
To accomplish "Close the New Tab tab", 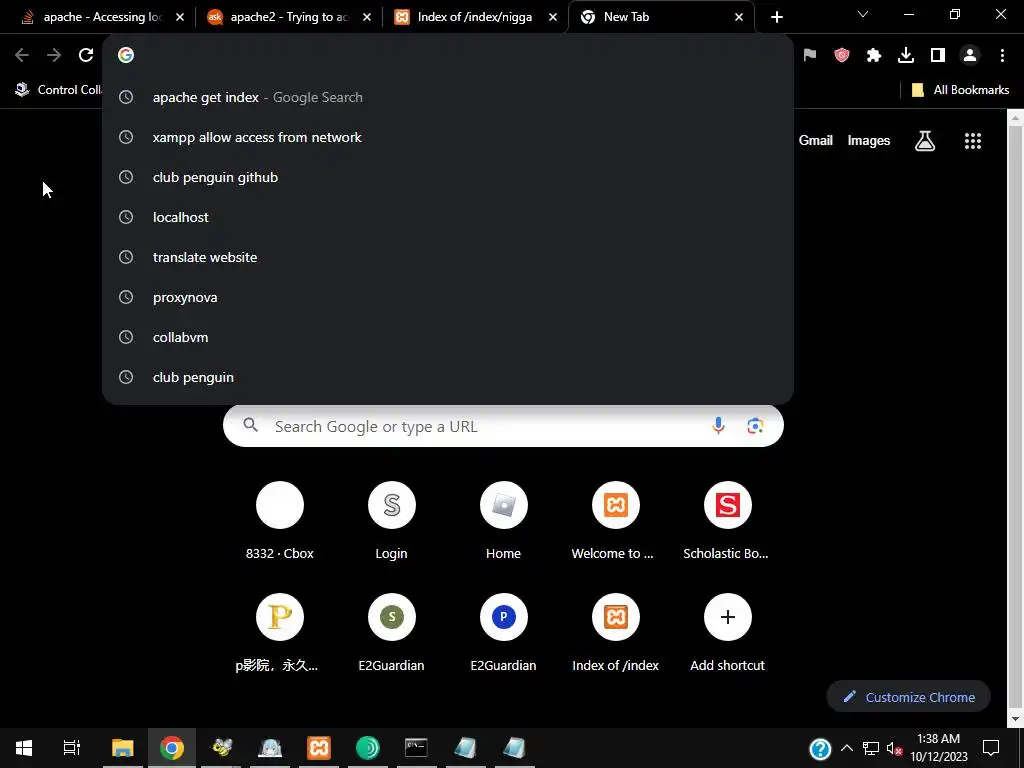I will tap(739, 17).
